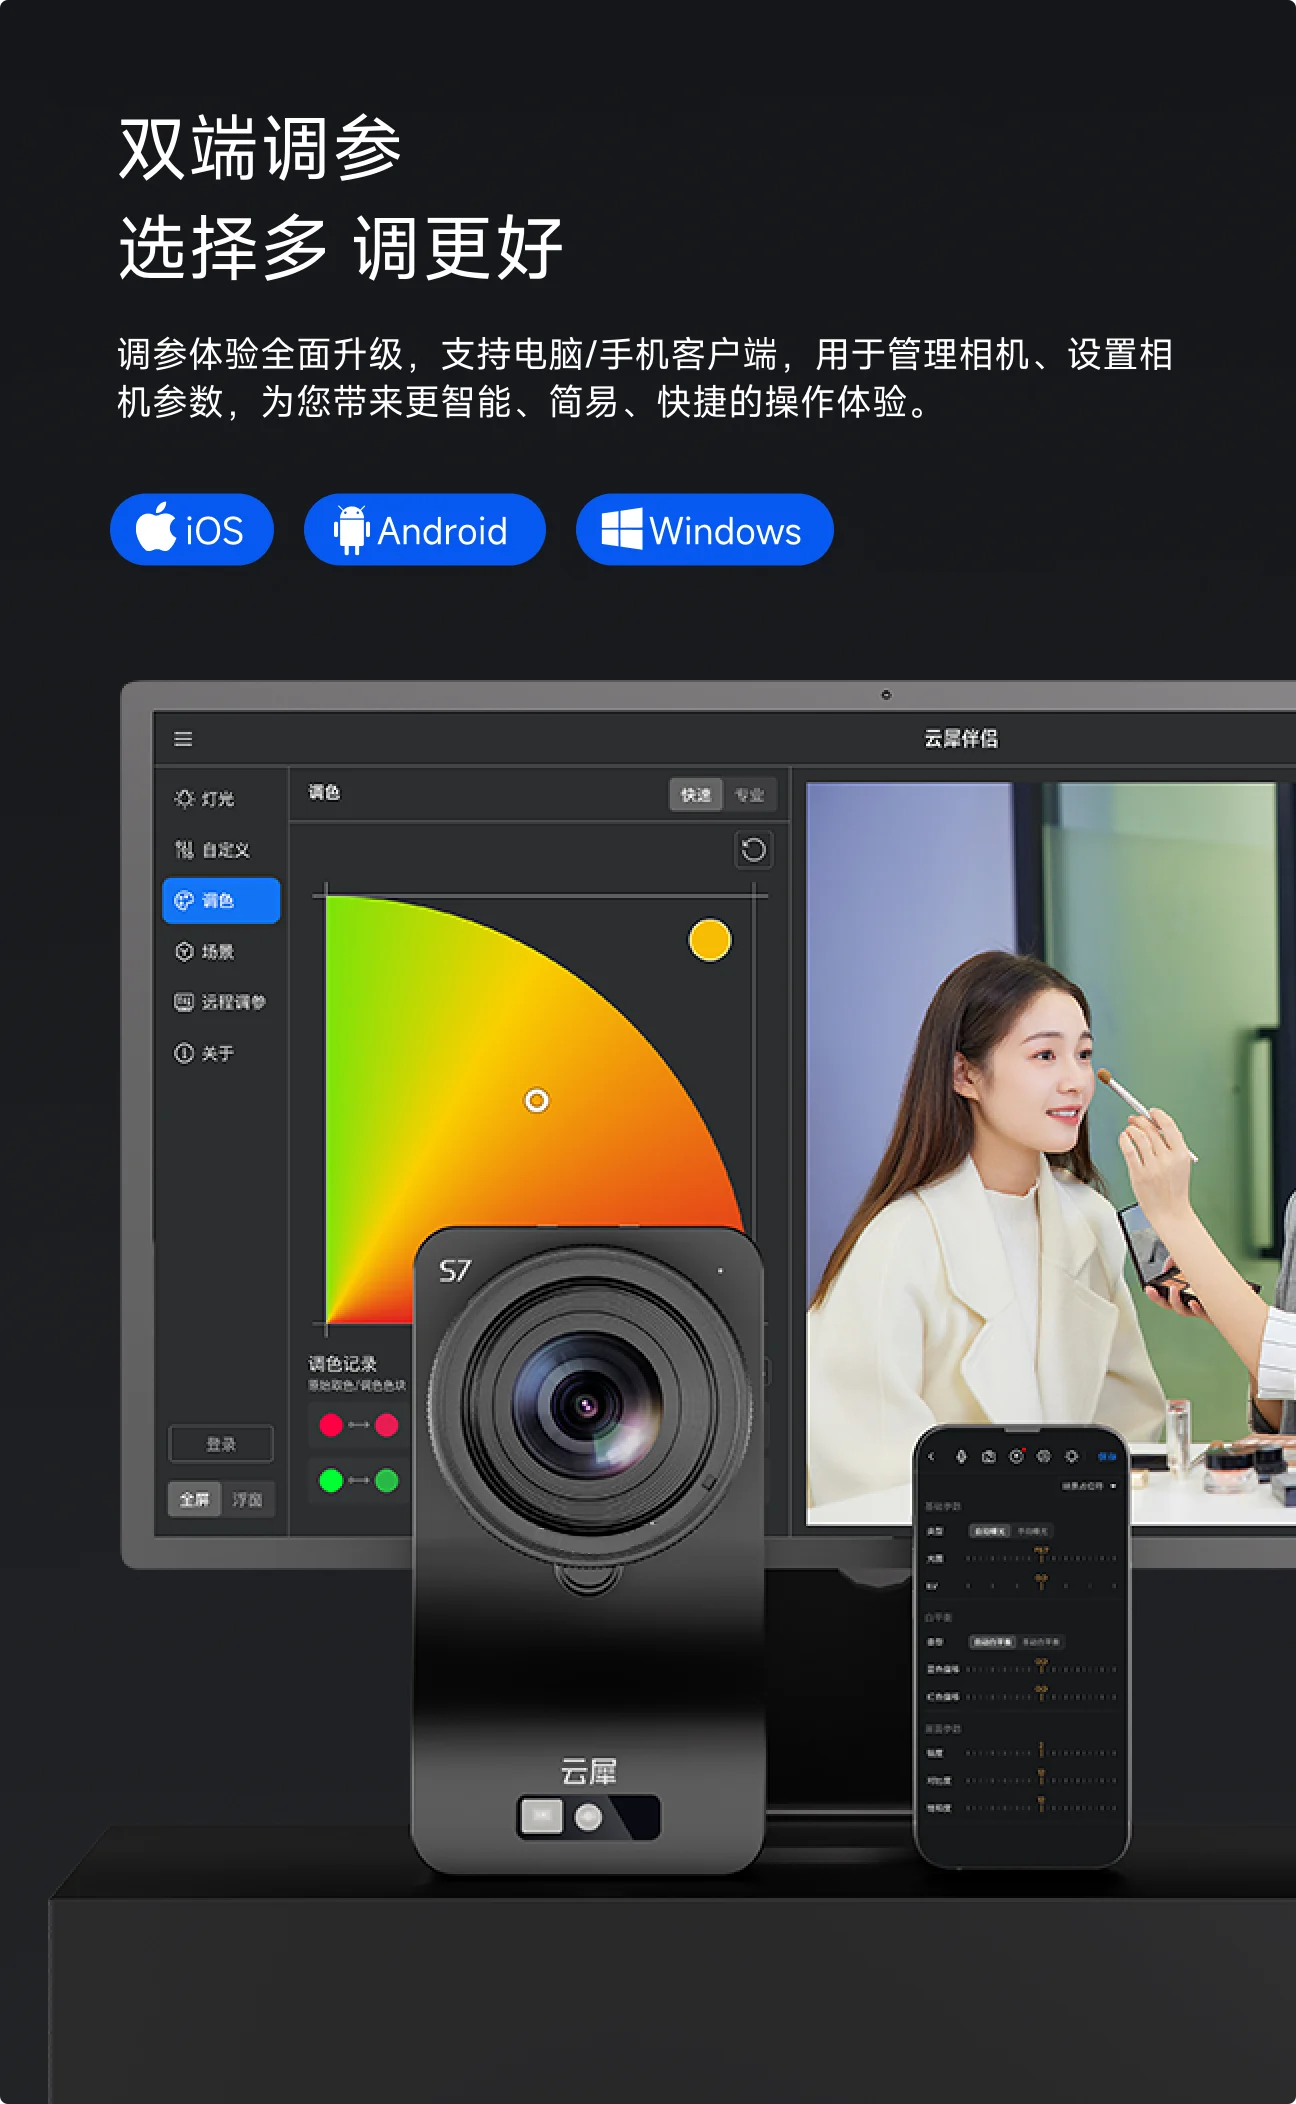Screen dimensions: 1296x2104
Task: Choose the 全屏 fullscreen option
Action: pyautogui.click(x=194, y=1499)
